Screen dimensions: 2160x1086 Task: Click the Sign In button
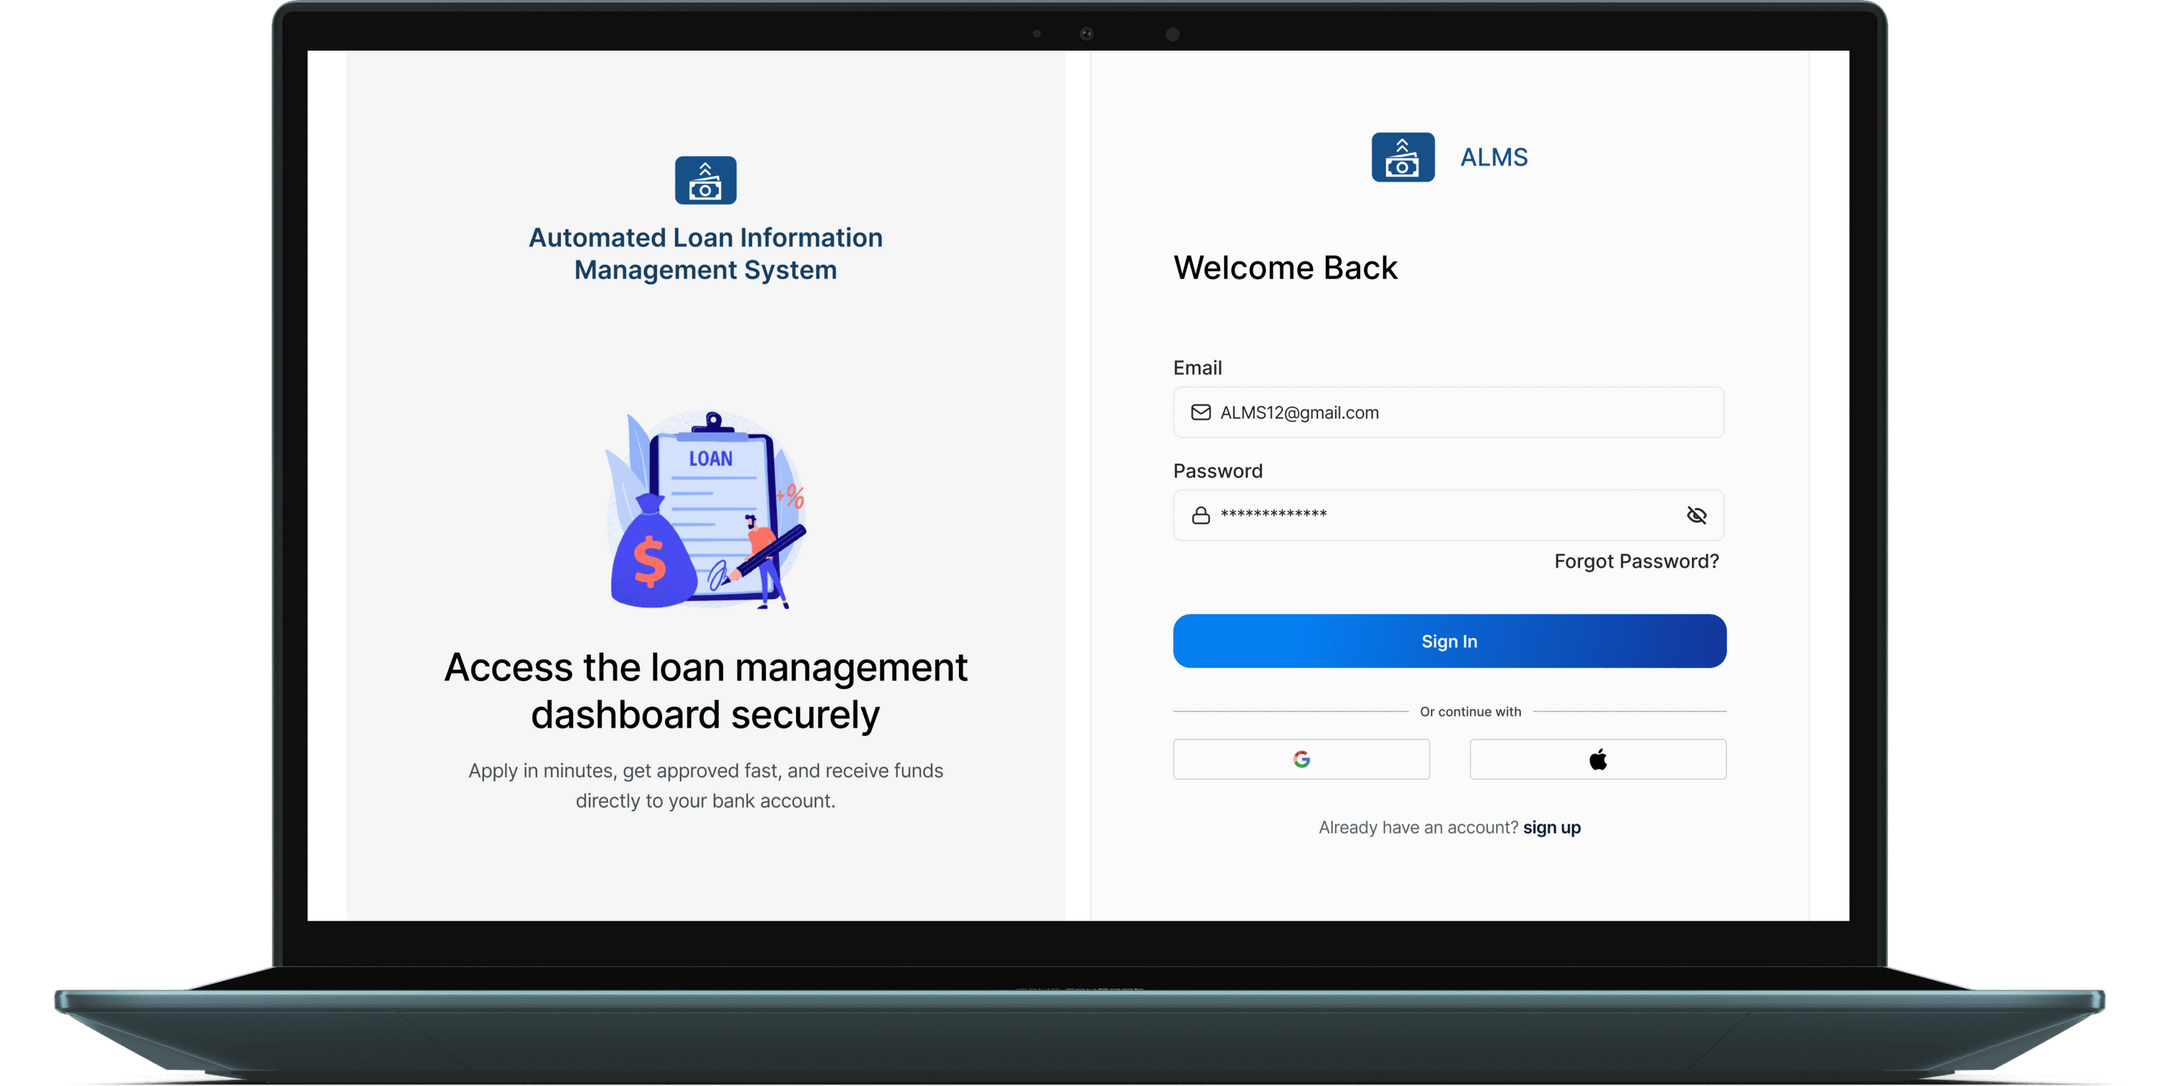pos(1449,641)
